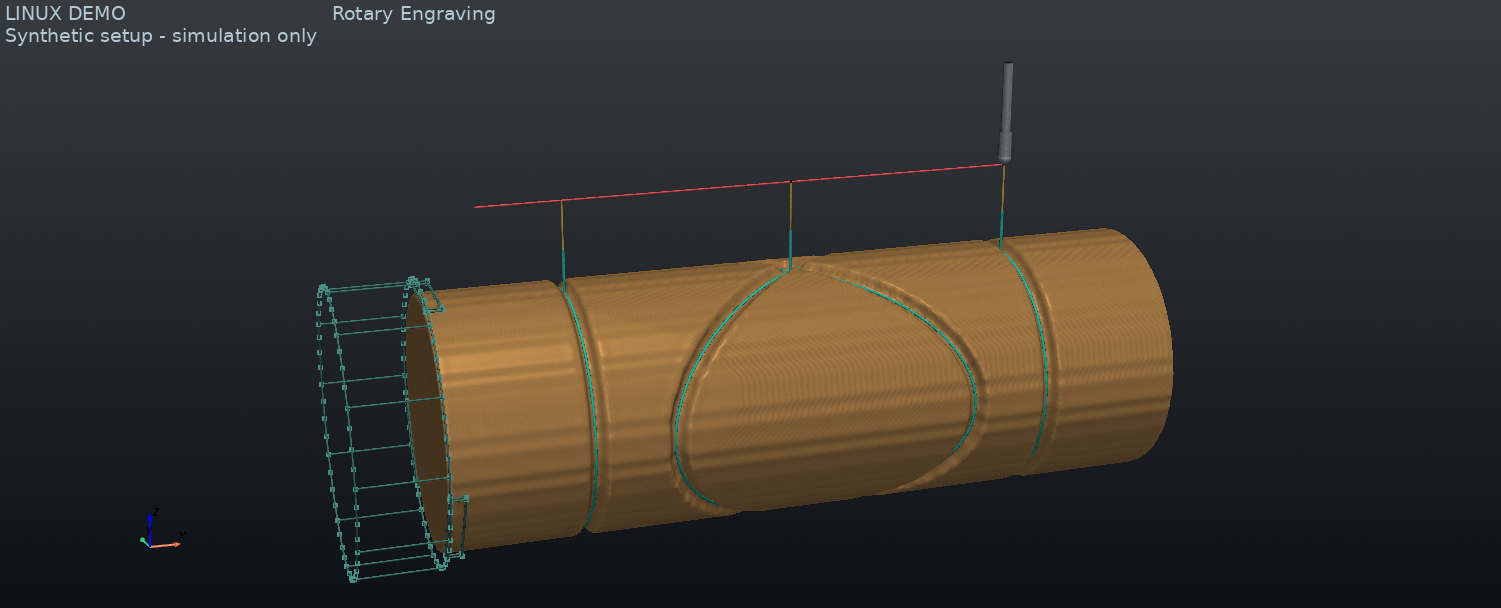1501x608 pixels.
Task: Click the 'LINUX DEMO' label
Action: pos(65,14)
